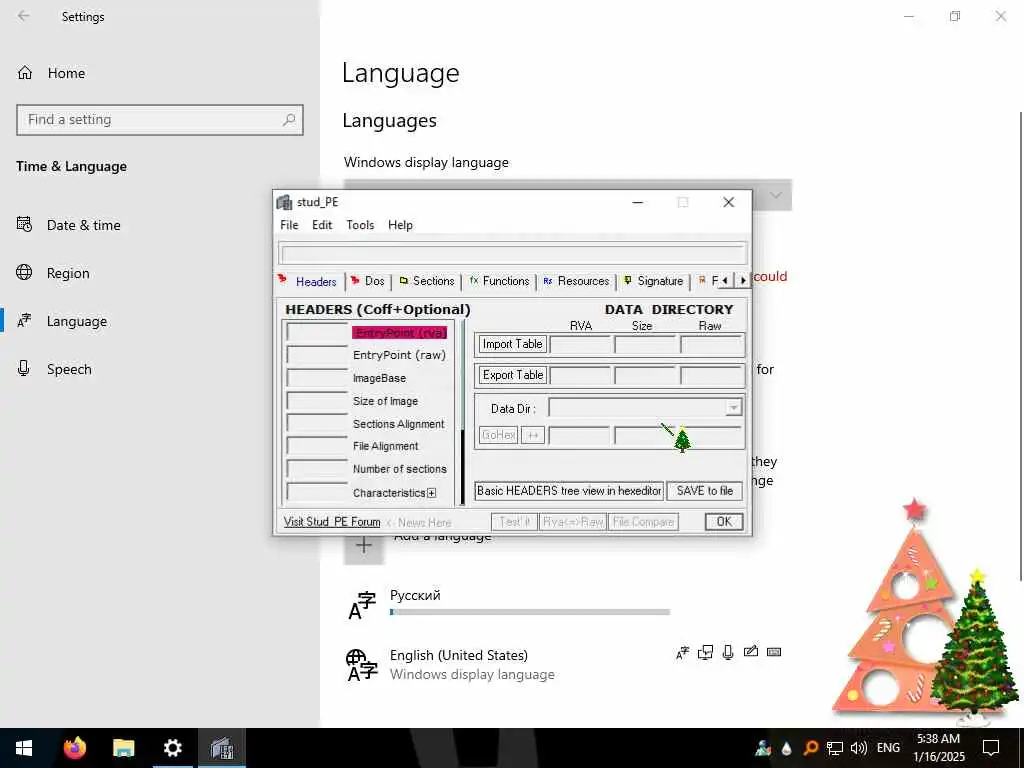Launch Firefox from the taskbar

(74, 748)
